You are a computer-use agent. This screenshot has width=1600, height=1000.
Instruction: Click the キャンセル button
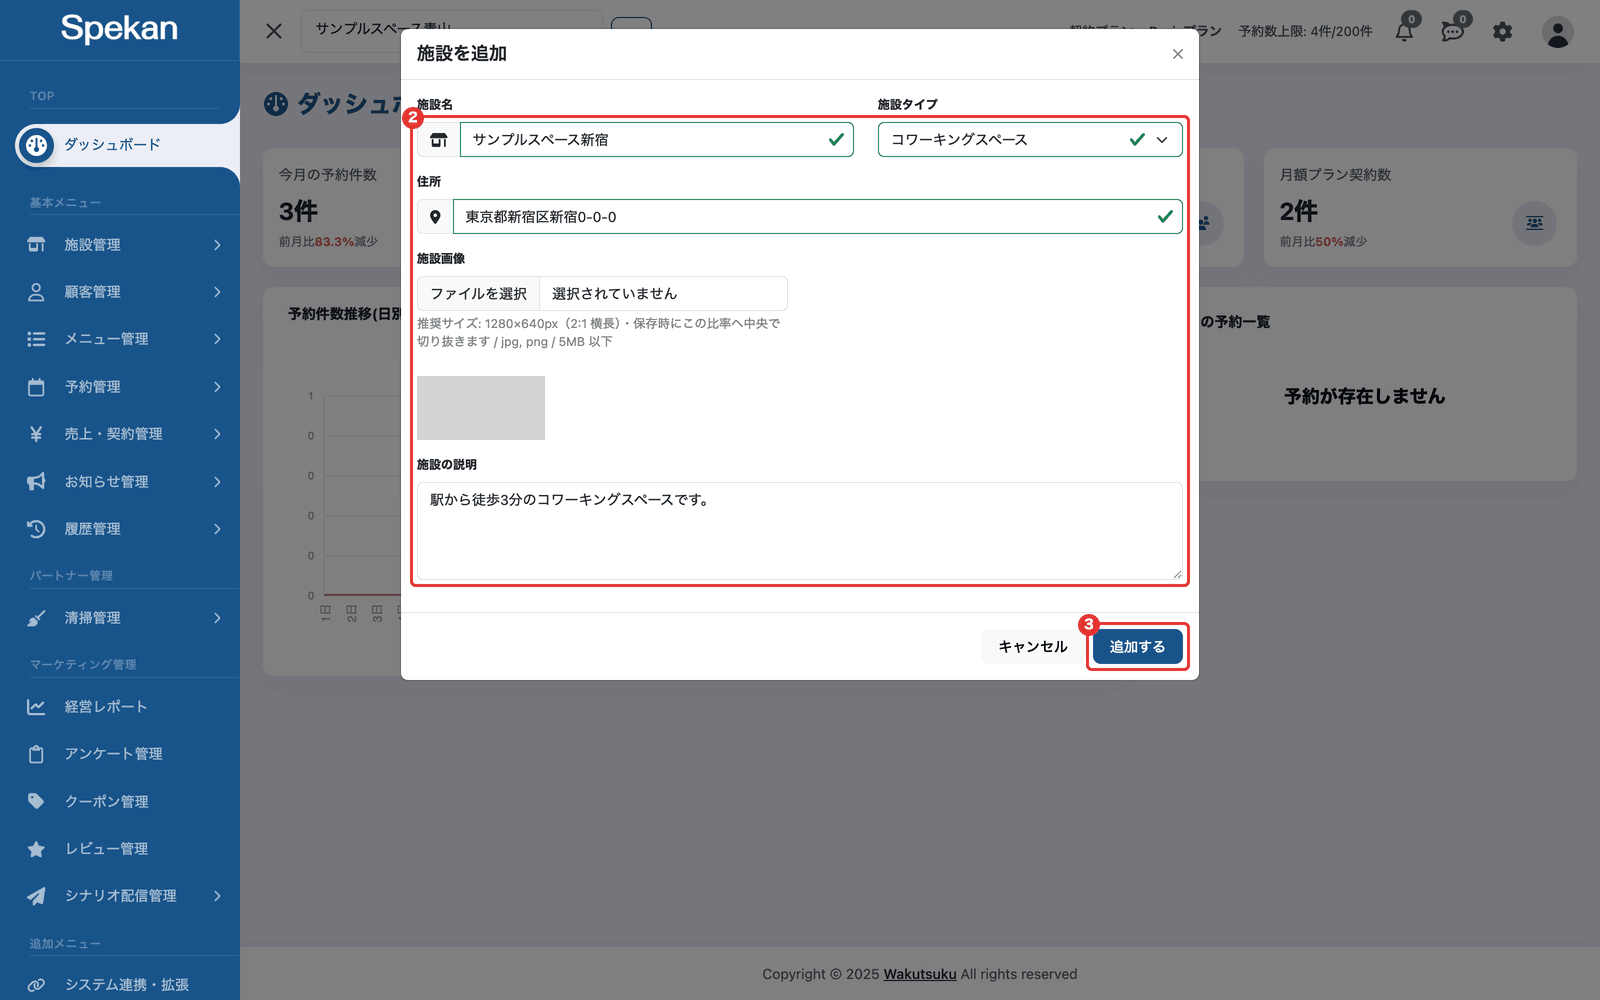tap(1033, 647)
